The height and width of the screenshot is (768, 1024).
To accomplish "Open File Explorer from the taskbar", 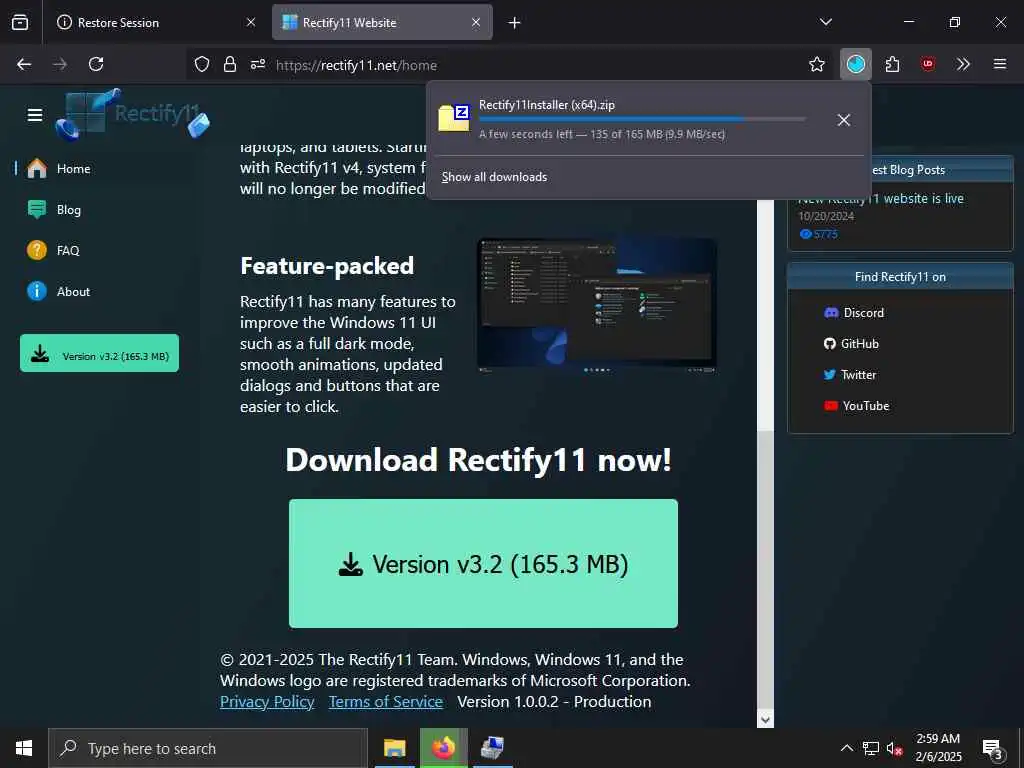I will [394, 748].
